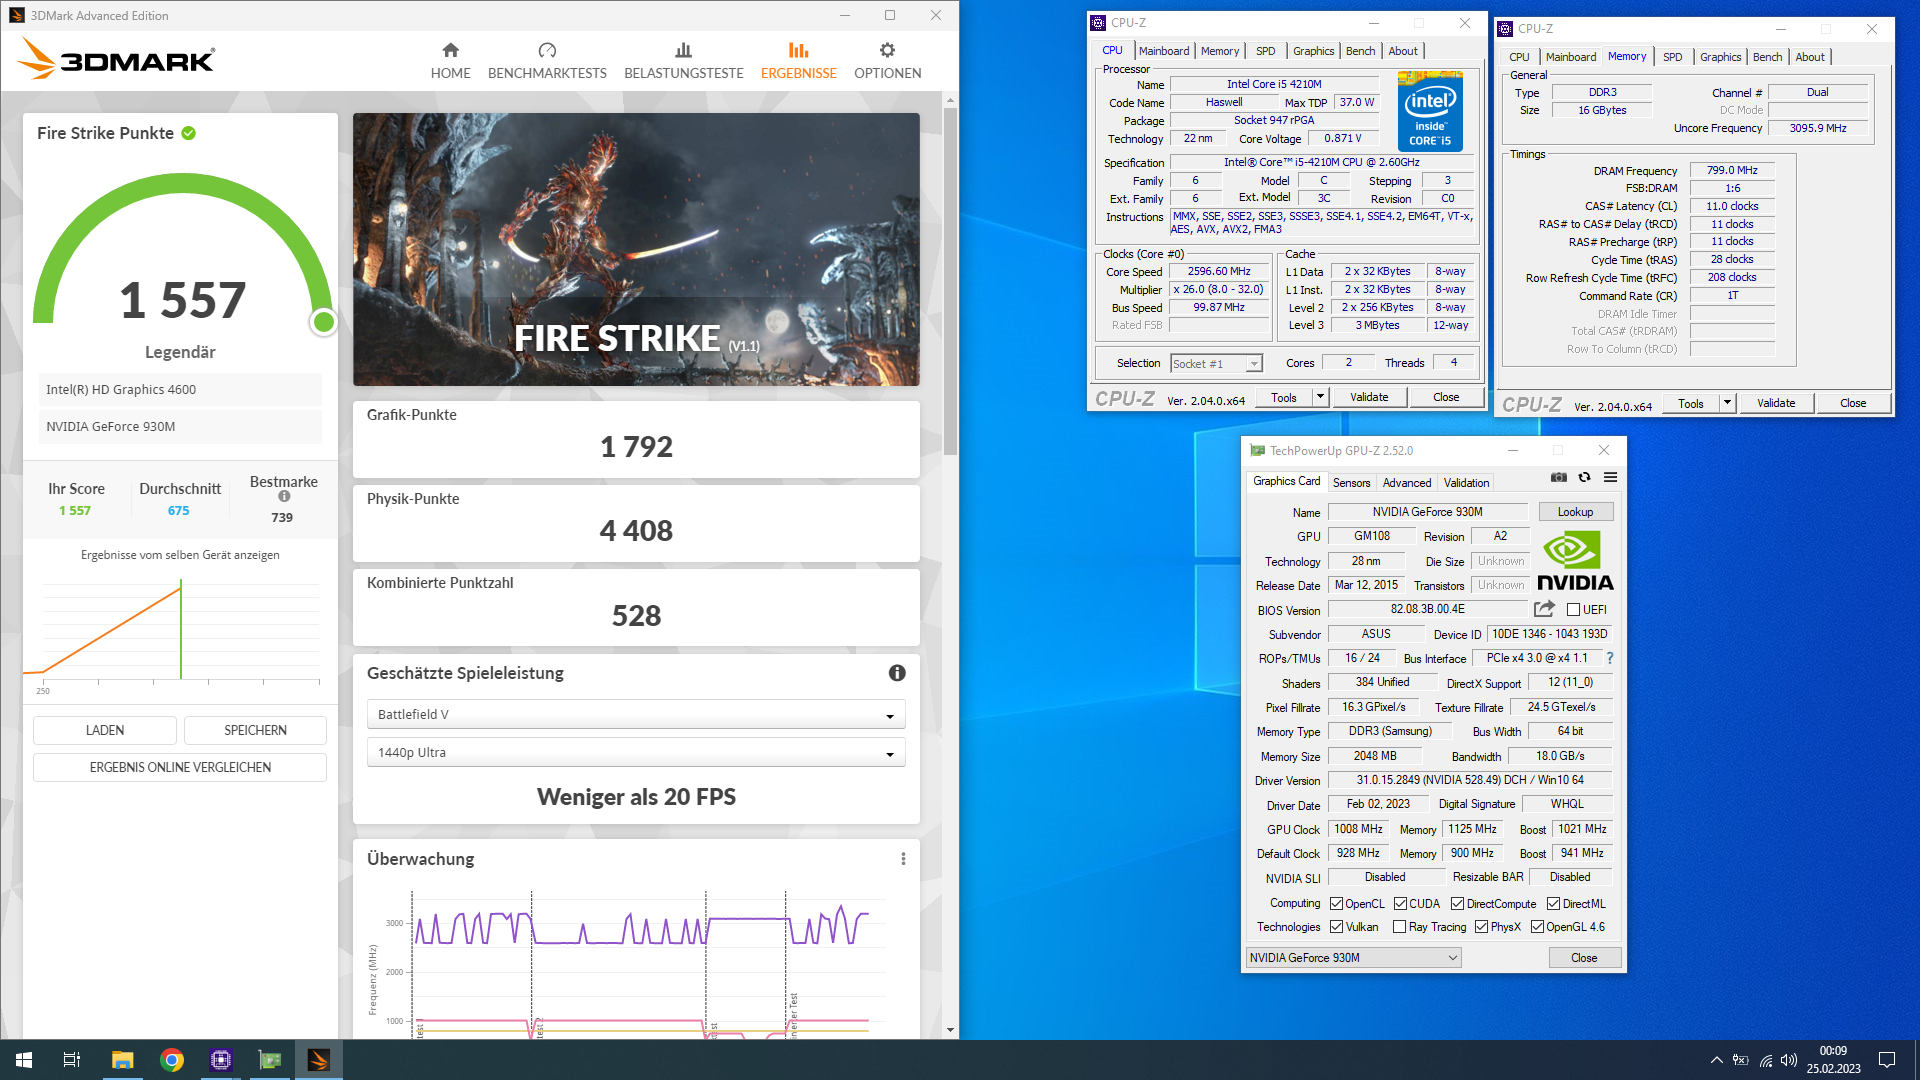The width and height of the screenshot is (1920, 1080).
Task: Open Mainboard tab in CPU-Z CPU window
Action: [1164, 51]
